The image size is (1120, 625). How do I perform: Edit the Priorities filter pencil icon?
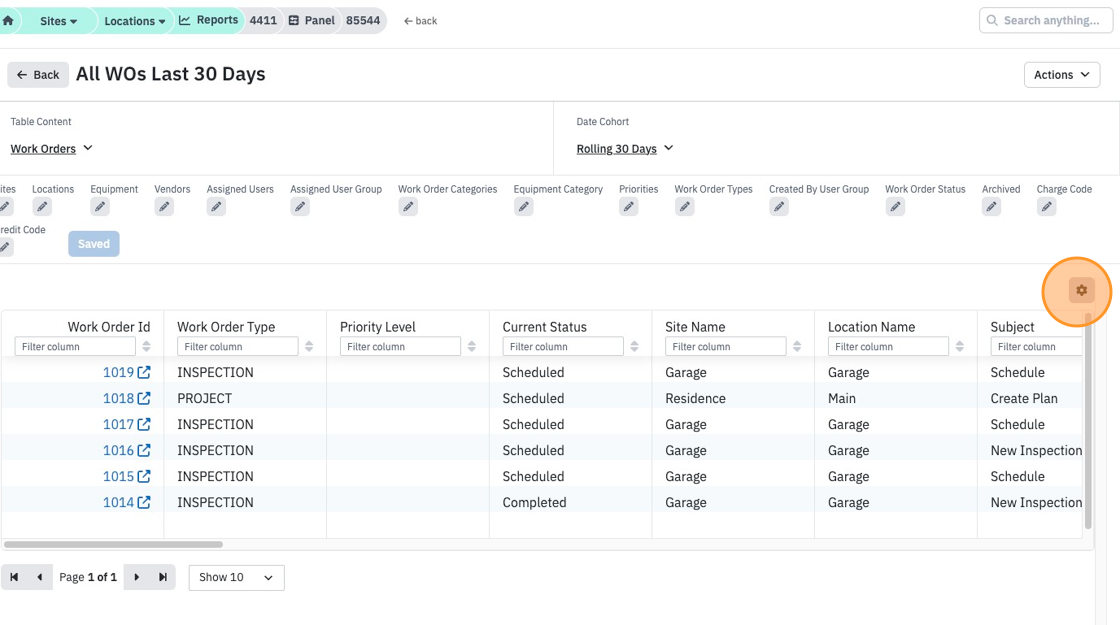[x=629, y=207]
